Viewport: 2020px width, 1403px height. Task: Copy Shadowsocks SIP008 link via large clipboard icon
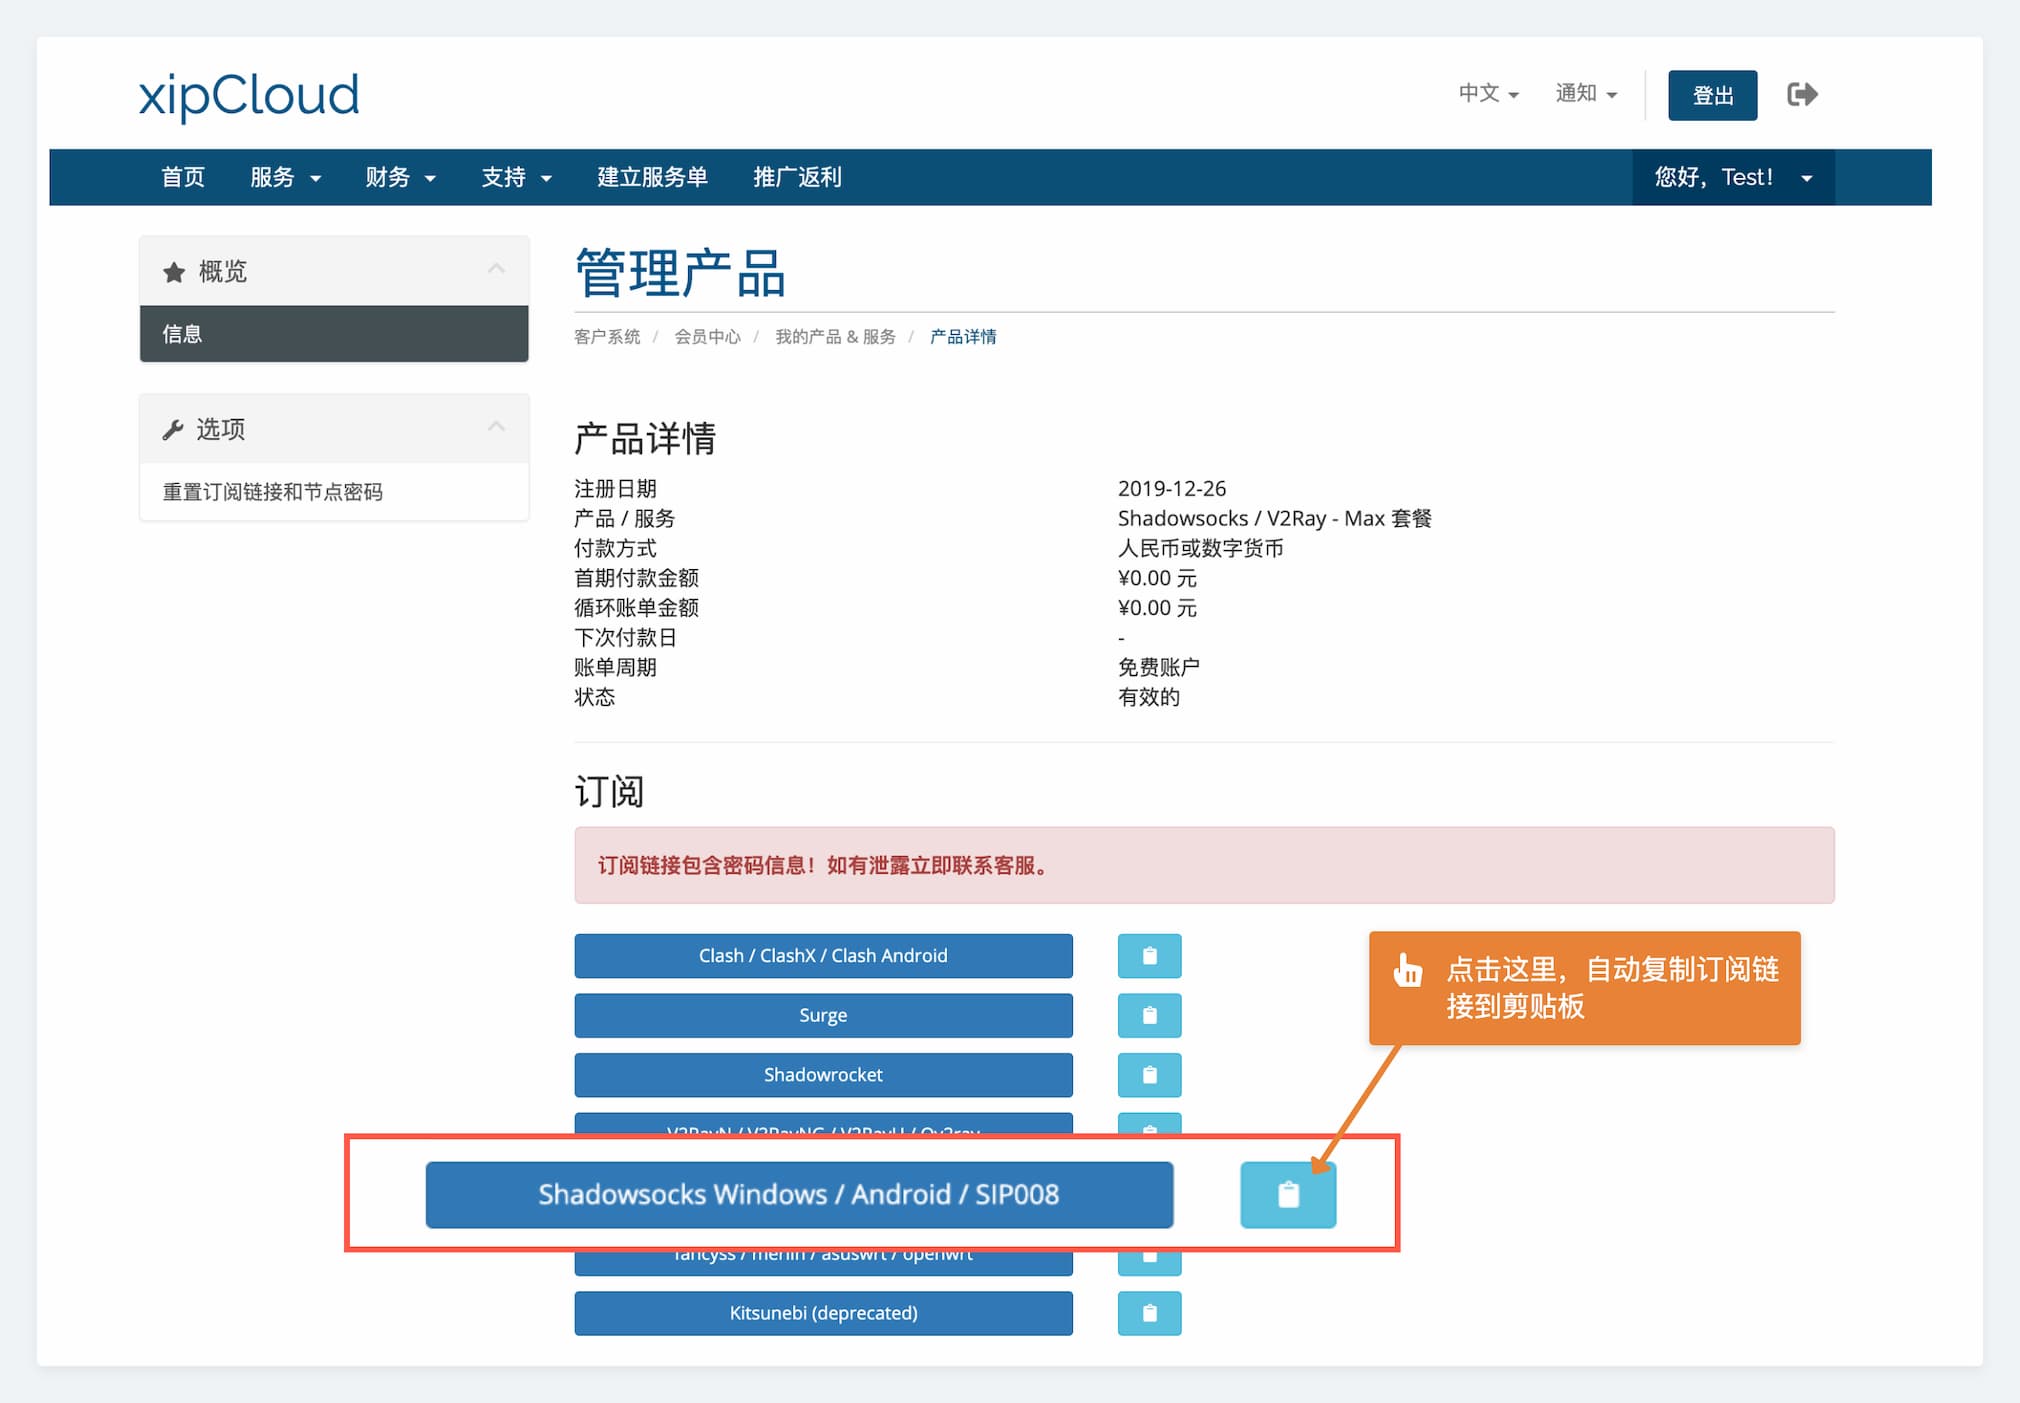(x=1288, y=1194)
